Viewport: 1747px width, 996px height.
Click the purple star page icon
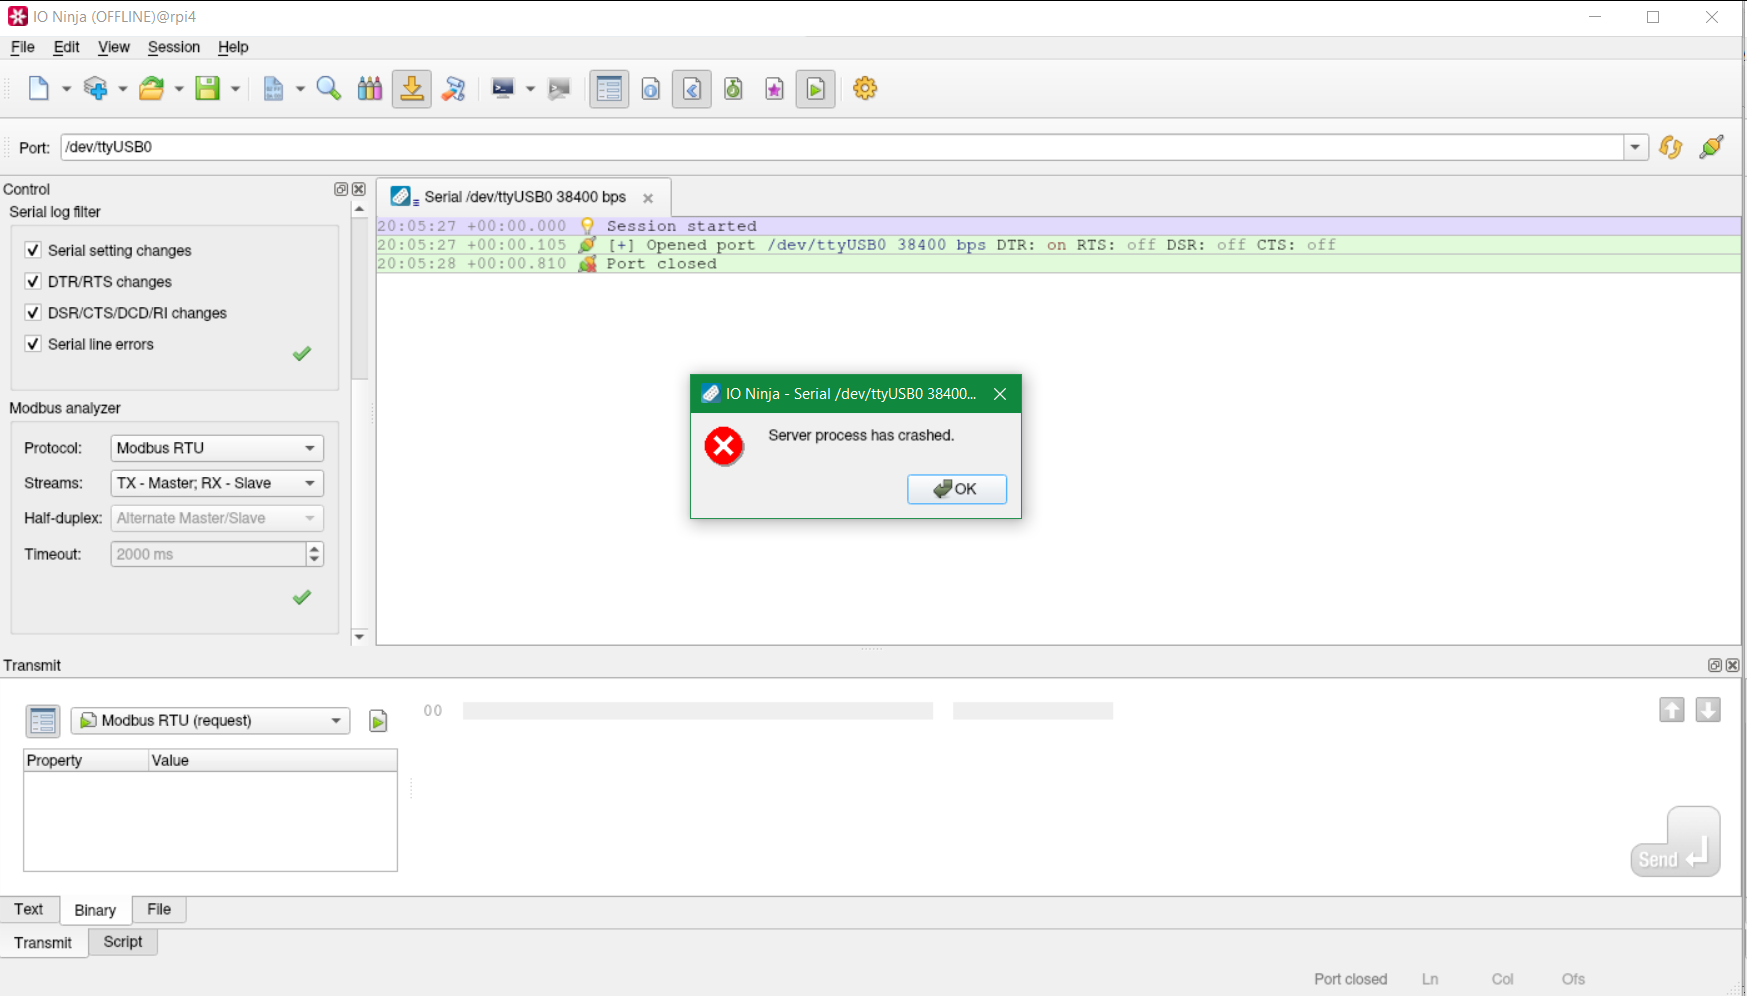click(775, 89)
